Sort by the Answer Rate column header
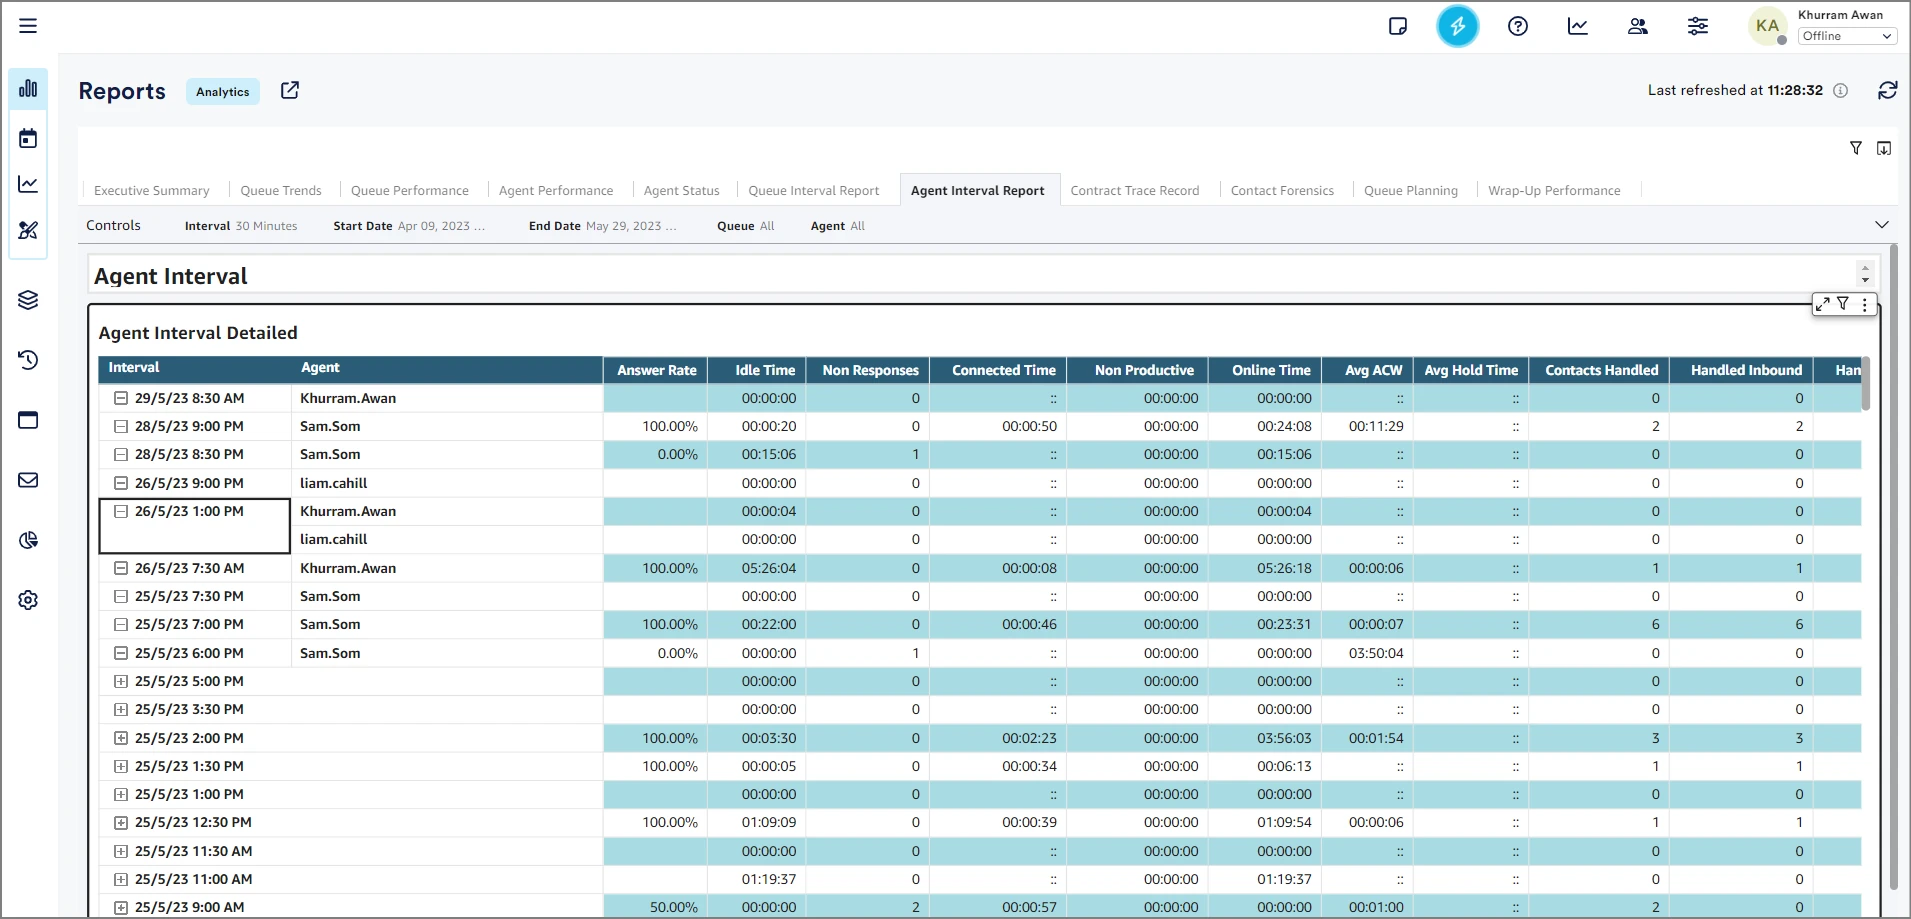The width and height of the screenshot is (1911, 919). (656, 370)
